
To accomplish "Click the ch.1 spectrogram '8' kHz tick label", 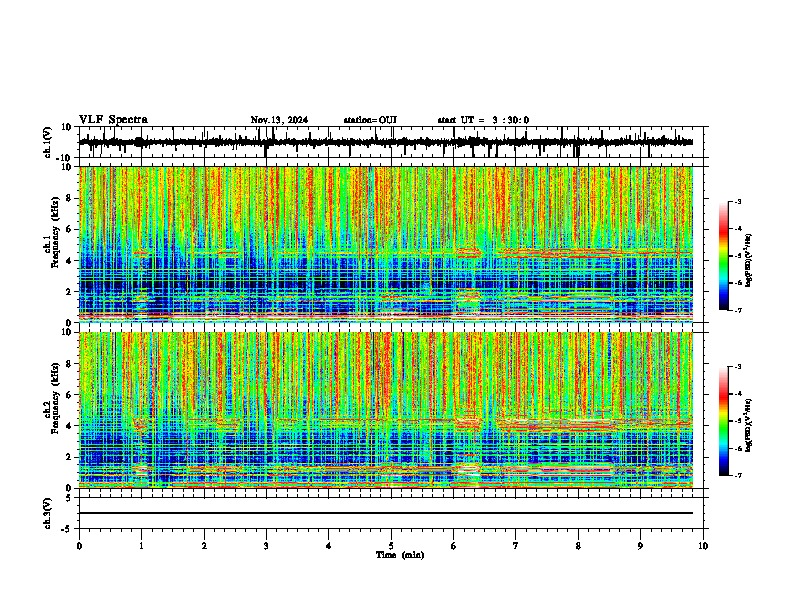I will point(70,198).
